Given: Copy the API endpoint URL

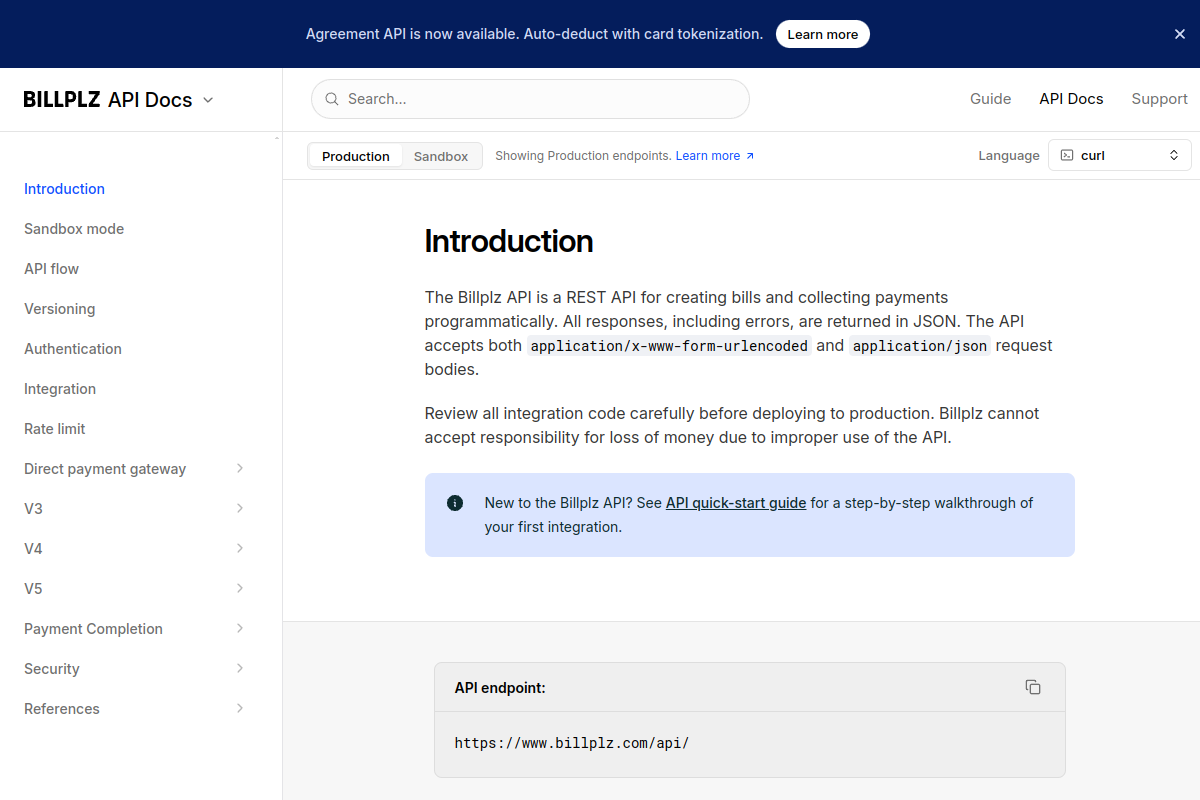Looking at the screenshot, I should (x=1033, y=687).
